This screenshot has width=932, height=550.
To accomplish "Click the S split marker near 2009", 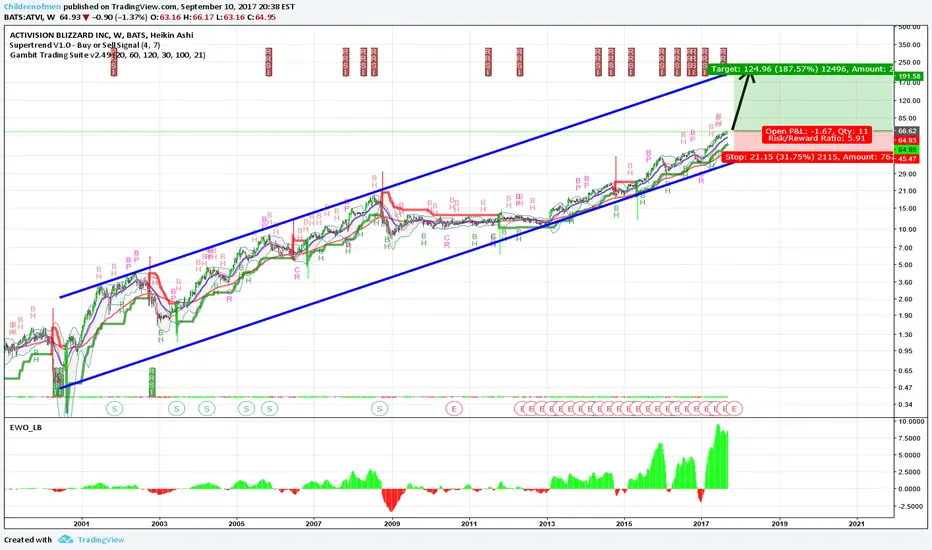I will [379, 408].
